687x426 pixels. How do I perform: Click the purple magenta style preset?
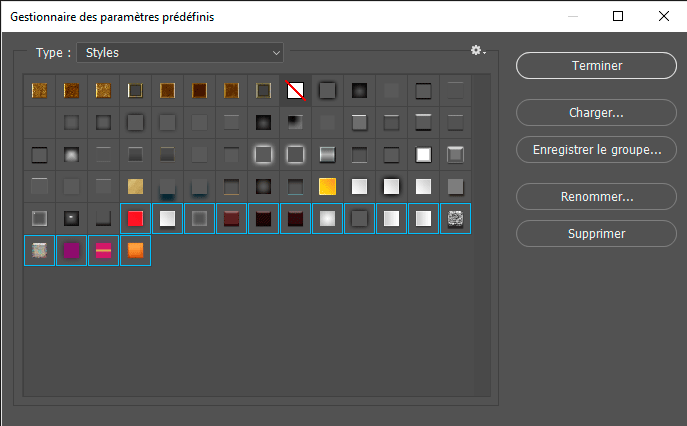click(71, 251)
